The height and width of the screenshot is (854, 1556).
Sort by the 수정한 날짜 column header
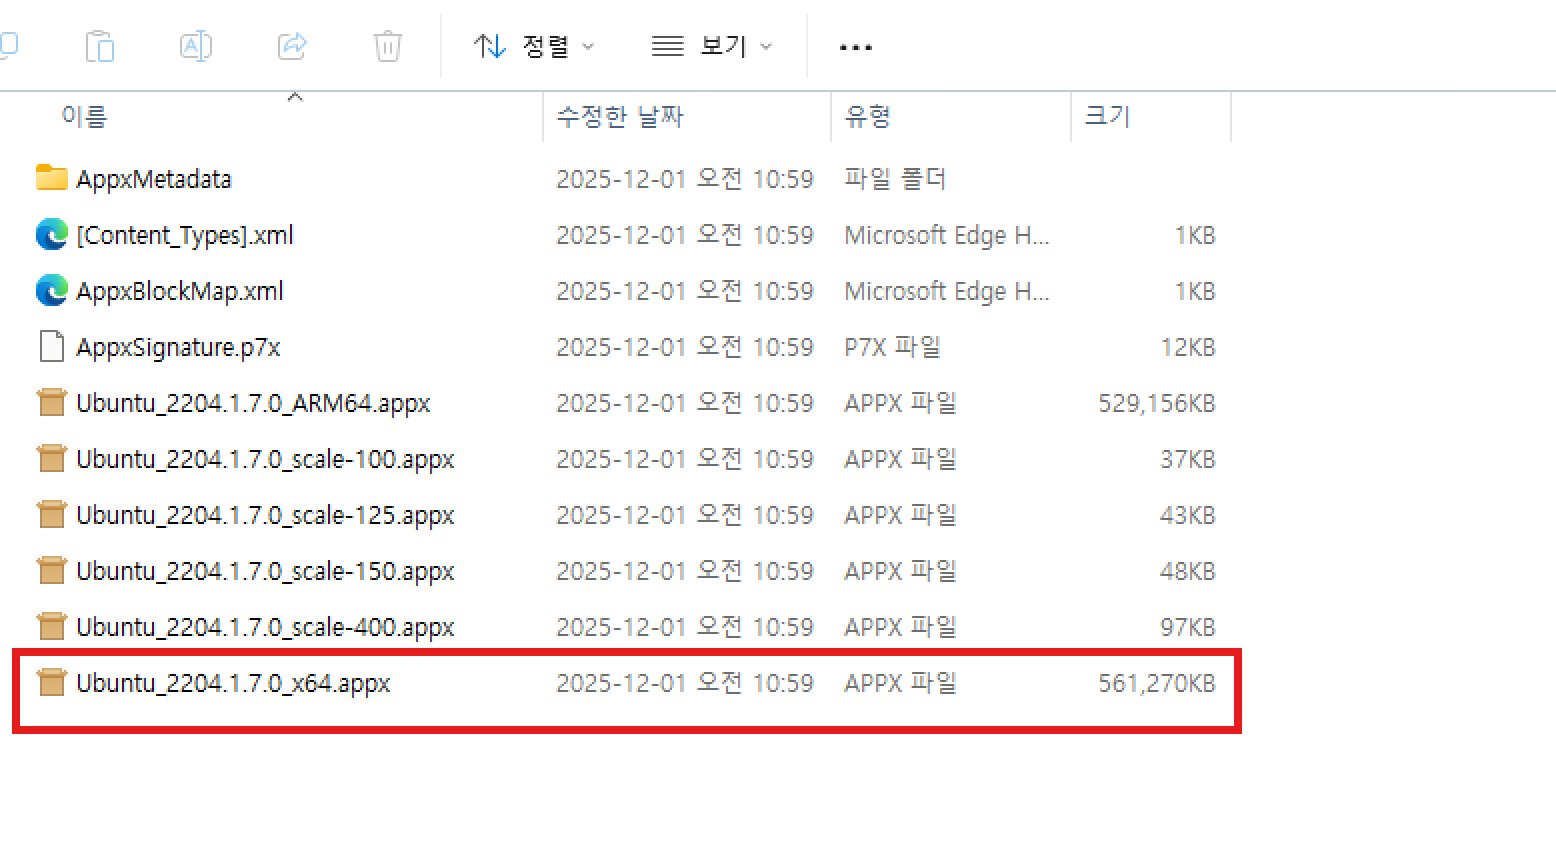620,117
